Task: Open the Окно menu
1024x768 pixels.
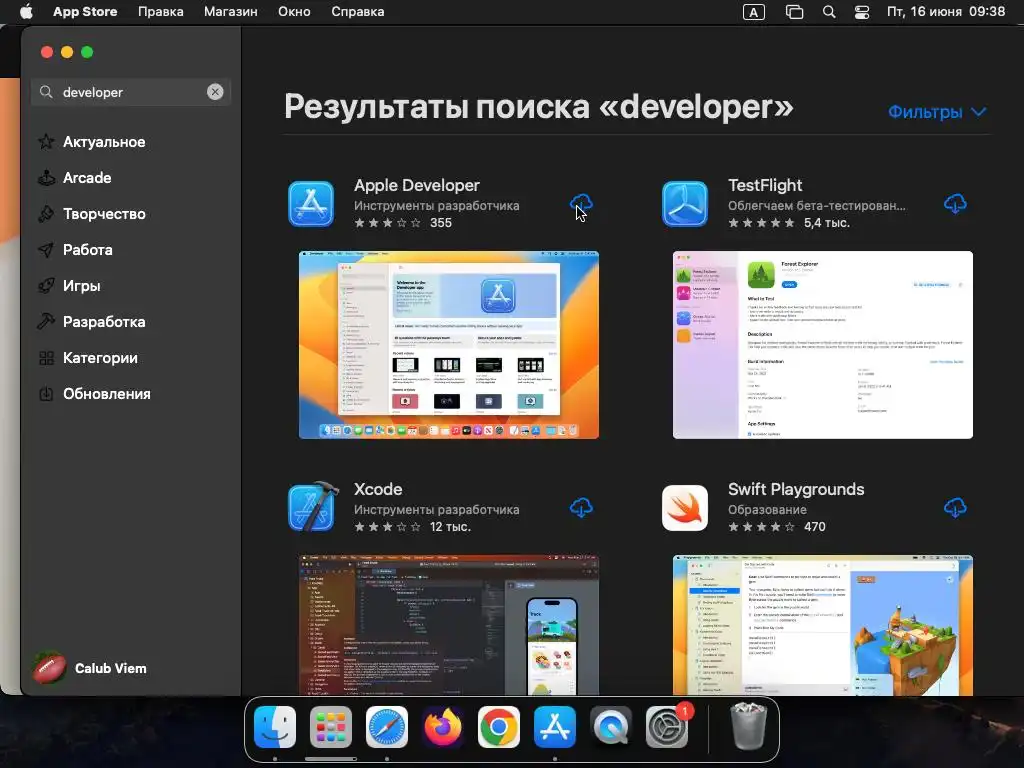Action: pyautogui.click(x=294, y=12)
